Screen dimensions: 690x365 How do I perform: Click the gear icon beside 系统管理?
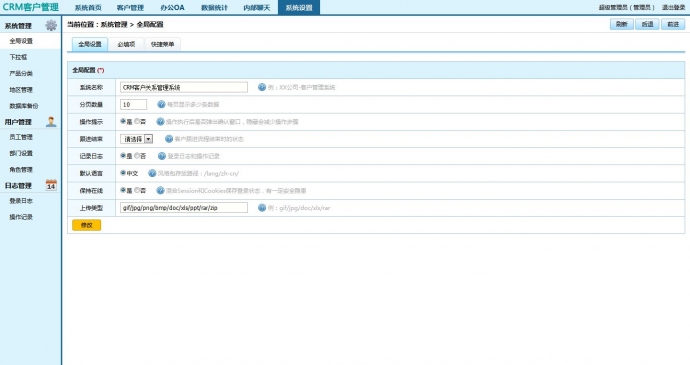tap(51, 26)
